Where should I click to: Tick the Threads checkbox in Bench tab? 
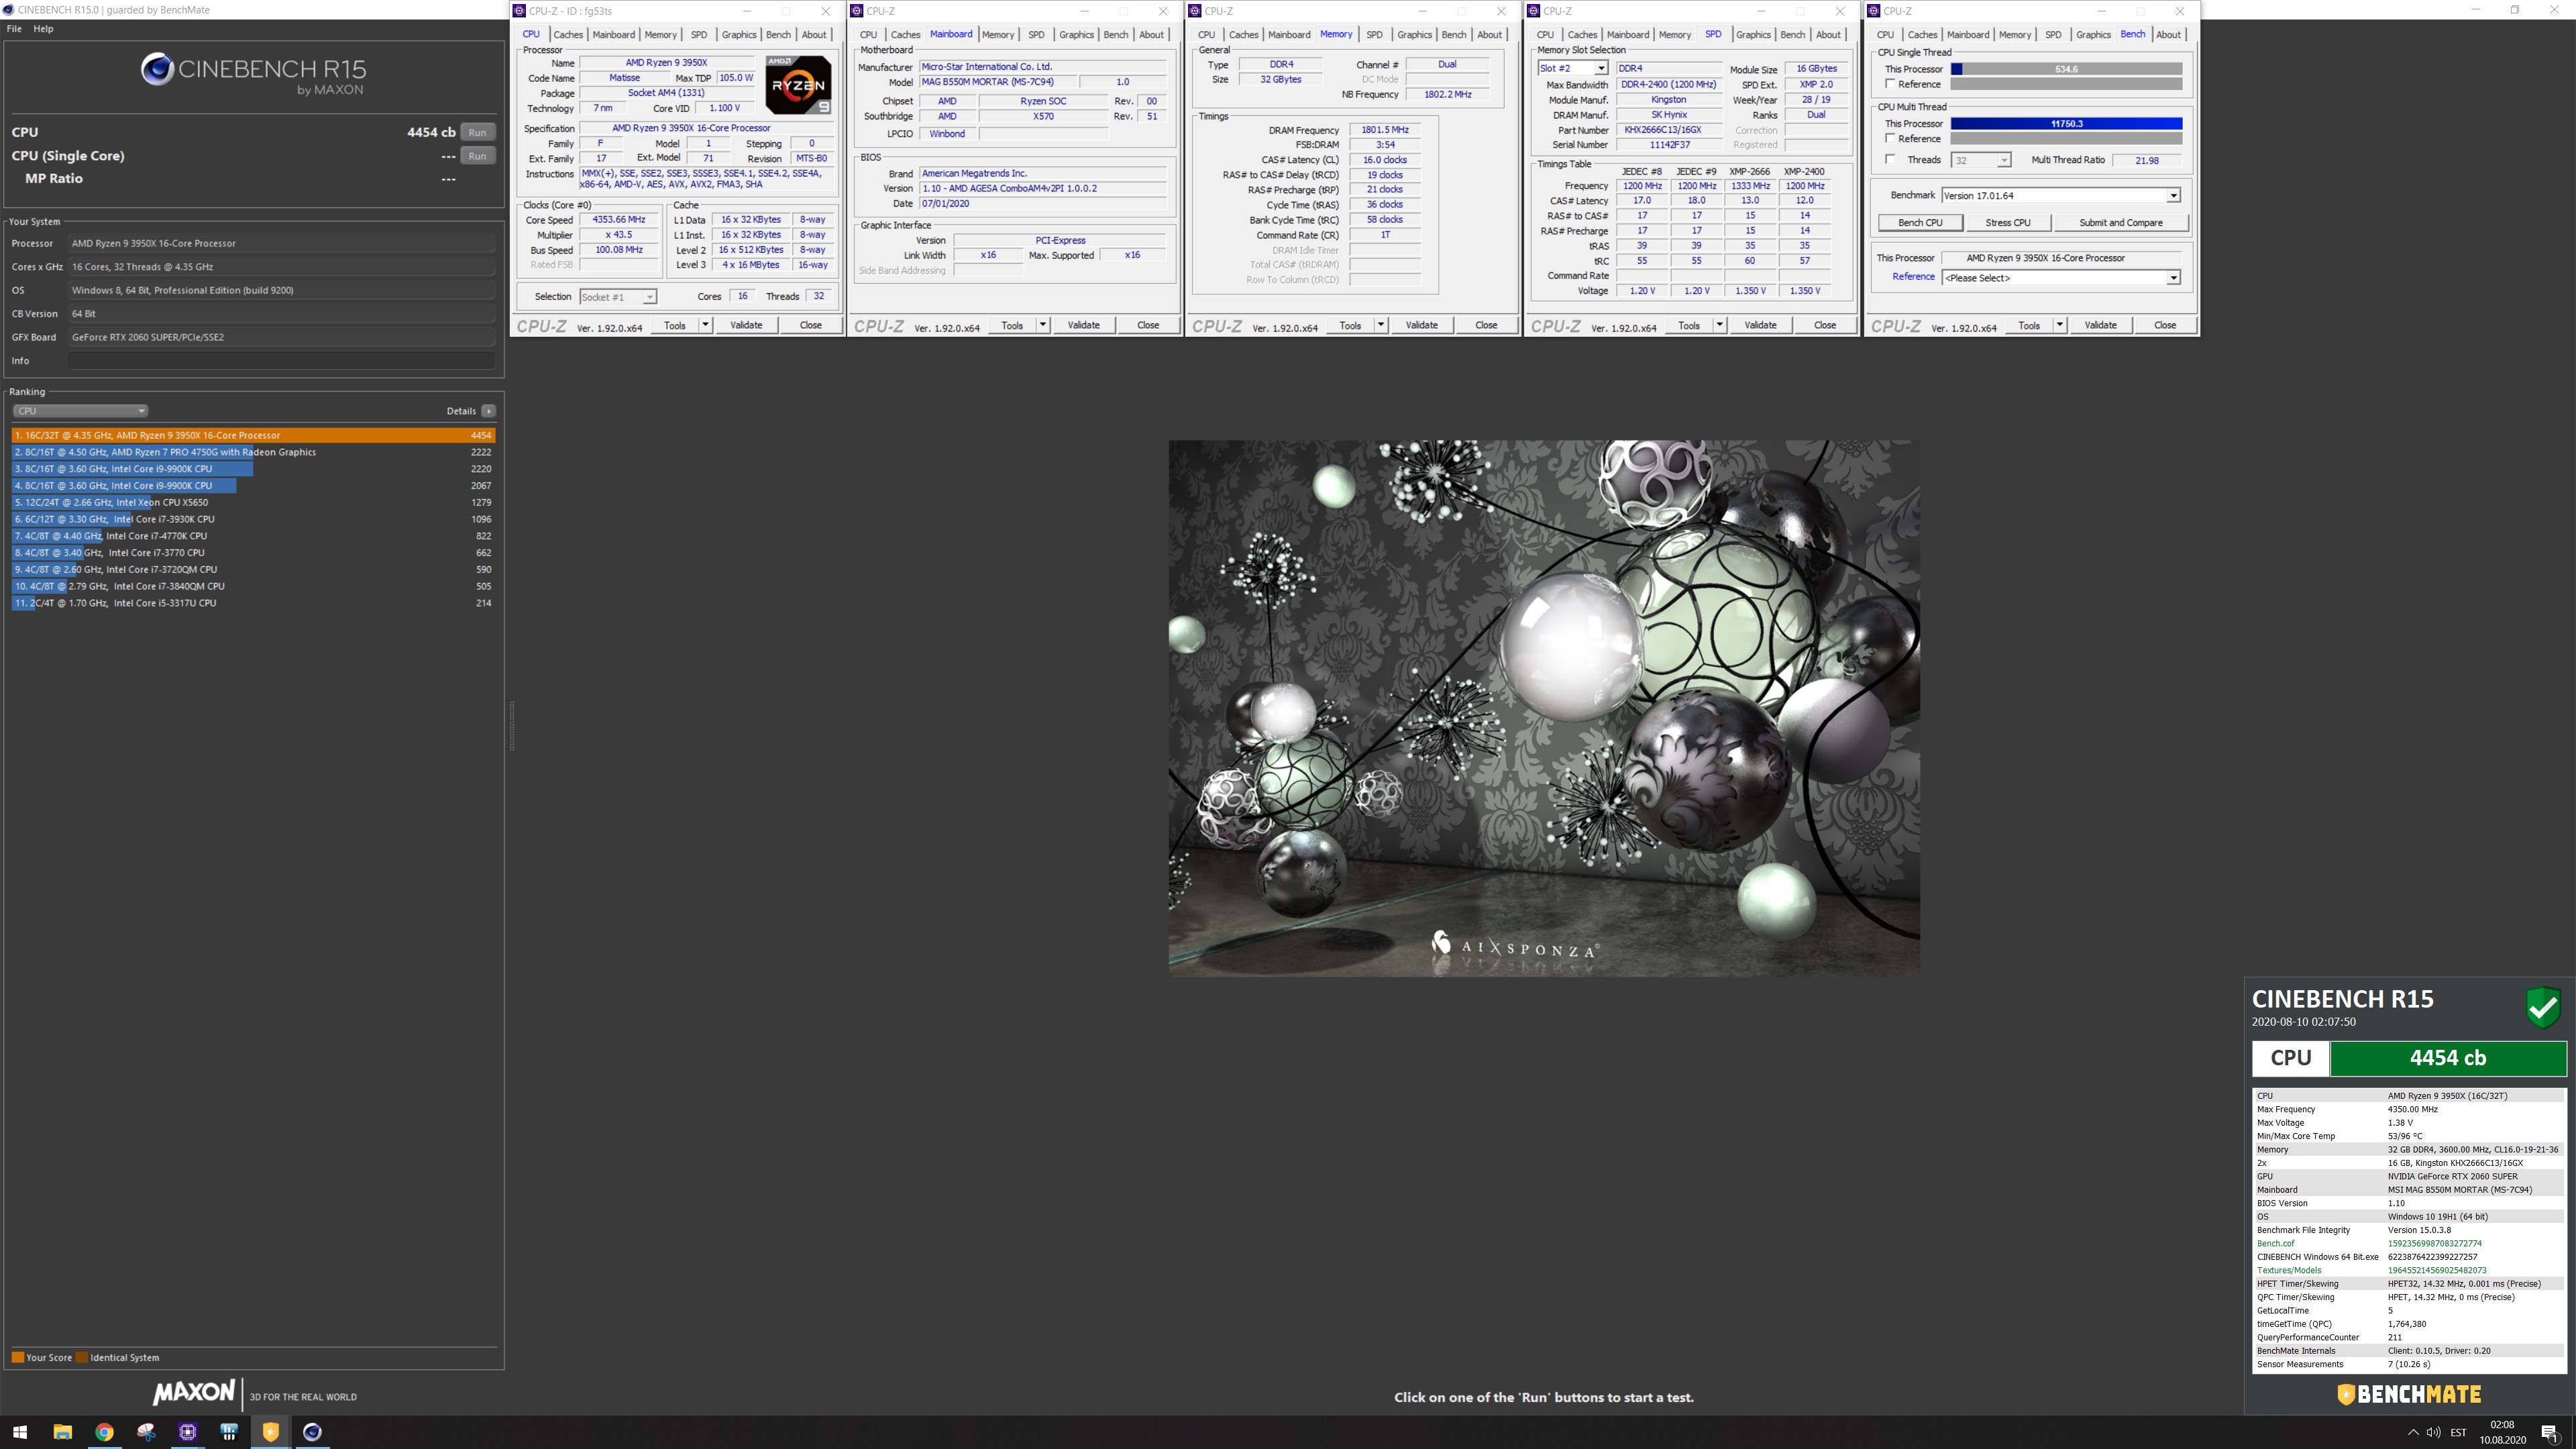(1890, 159)
